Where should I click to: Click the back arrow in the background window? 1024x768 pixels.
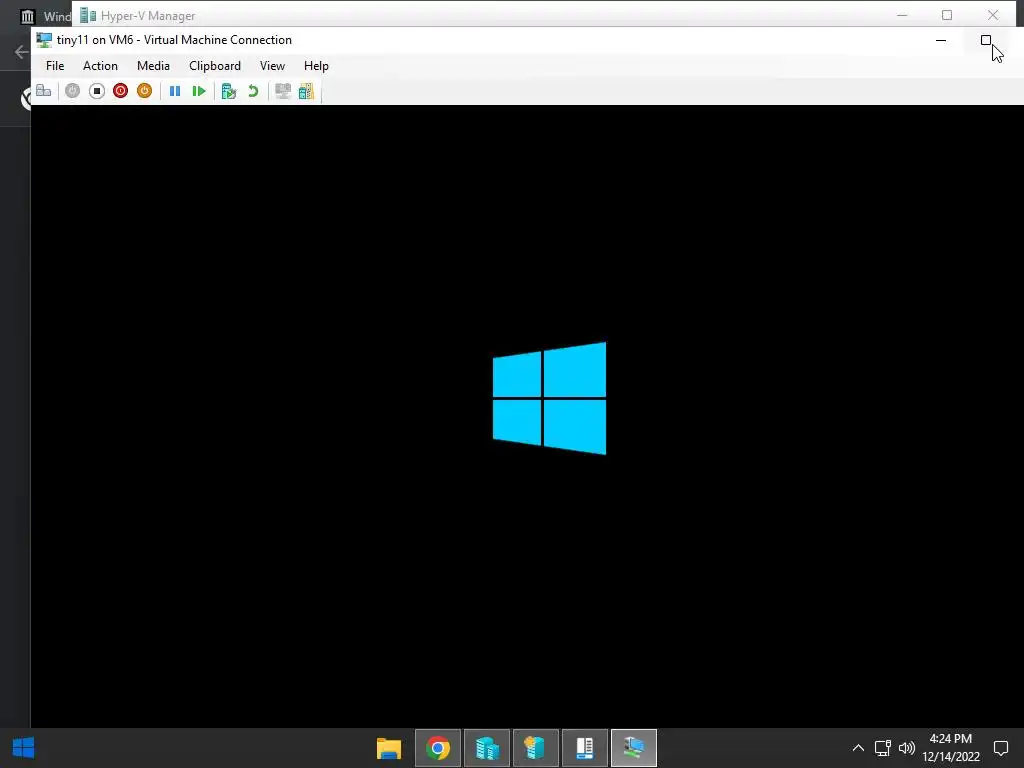coord(21,52)
